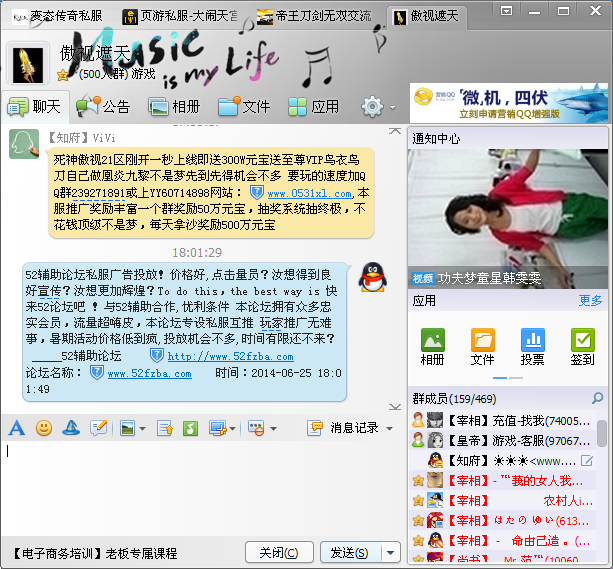Switch to the 变态传奇私服 chat tab
The width and height of the screenshot is (613, 569).
coord(58,16)
